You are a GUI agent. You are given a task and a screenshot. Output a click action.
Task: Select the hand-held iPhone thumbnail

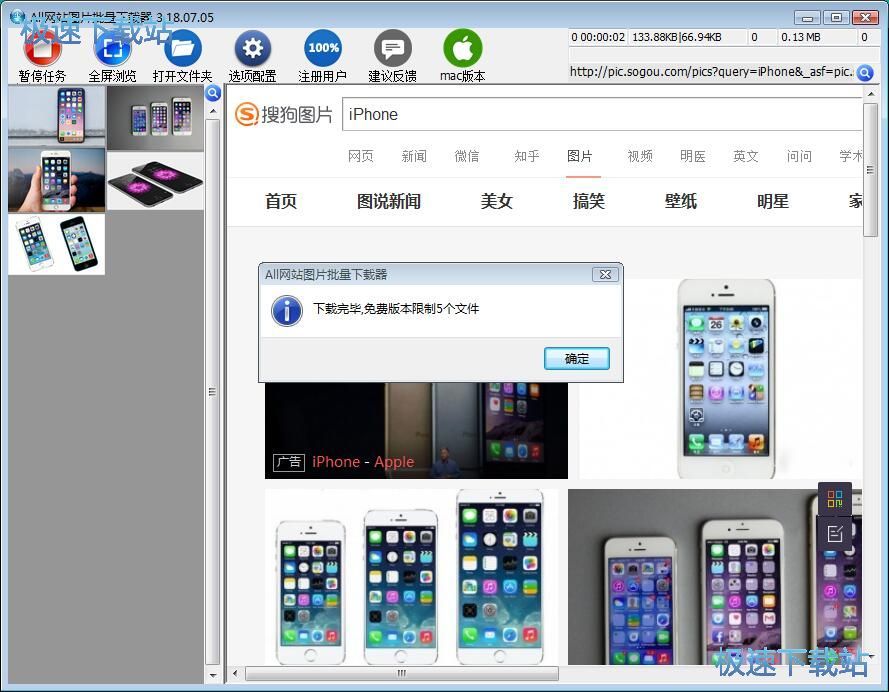pyautogui.click(x=57, y=180)
